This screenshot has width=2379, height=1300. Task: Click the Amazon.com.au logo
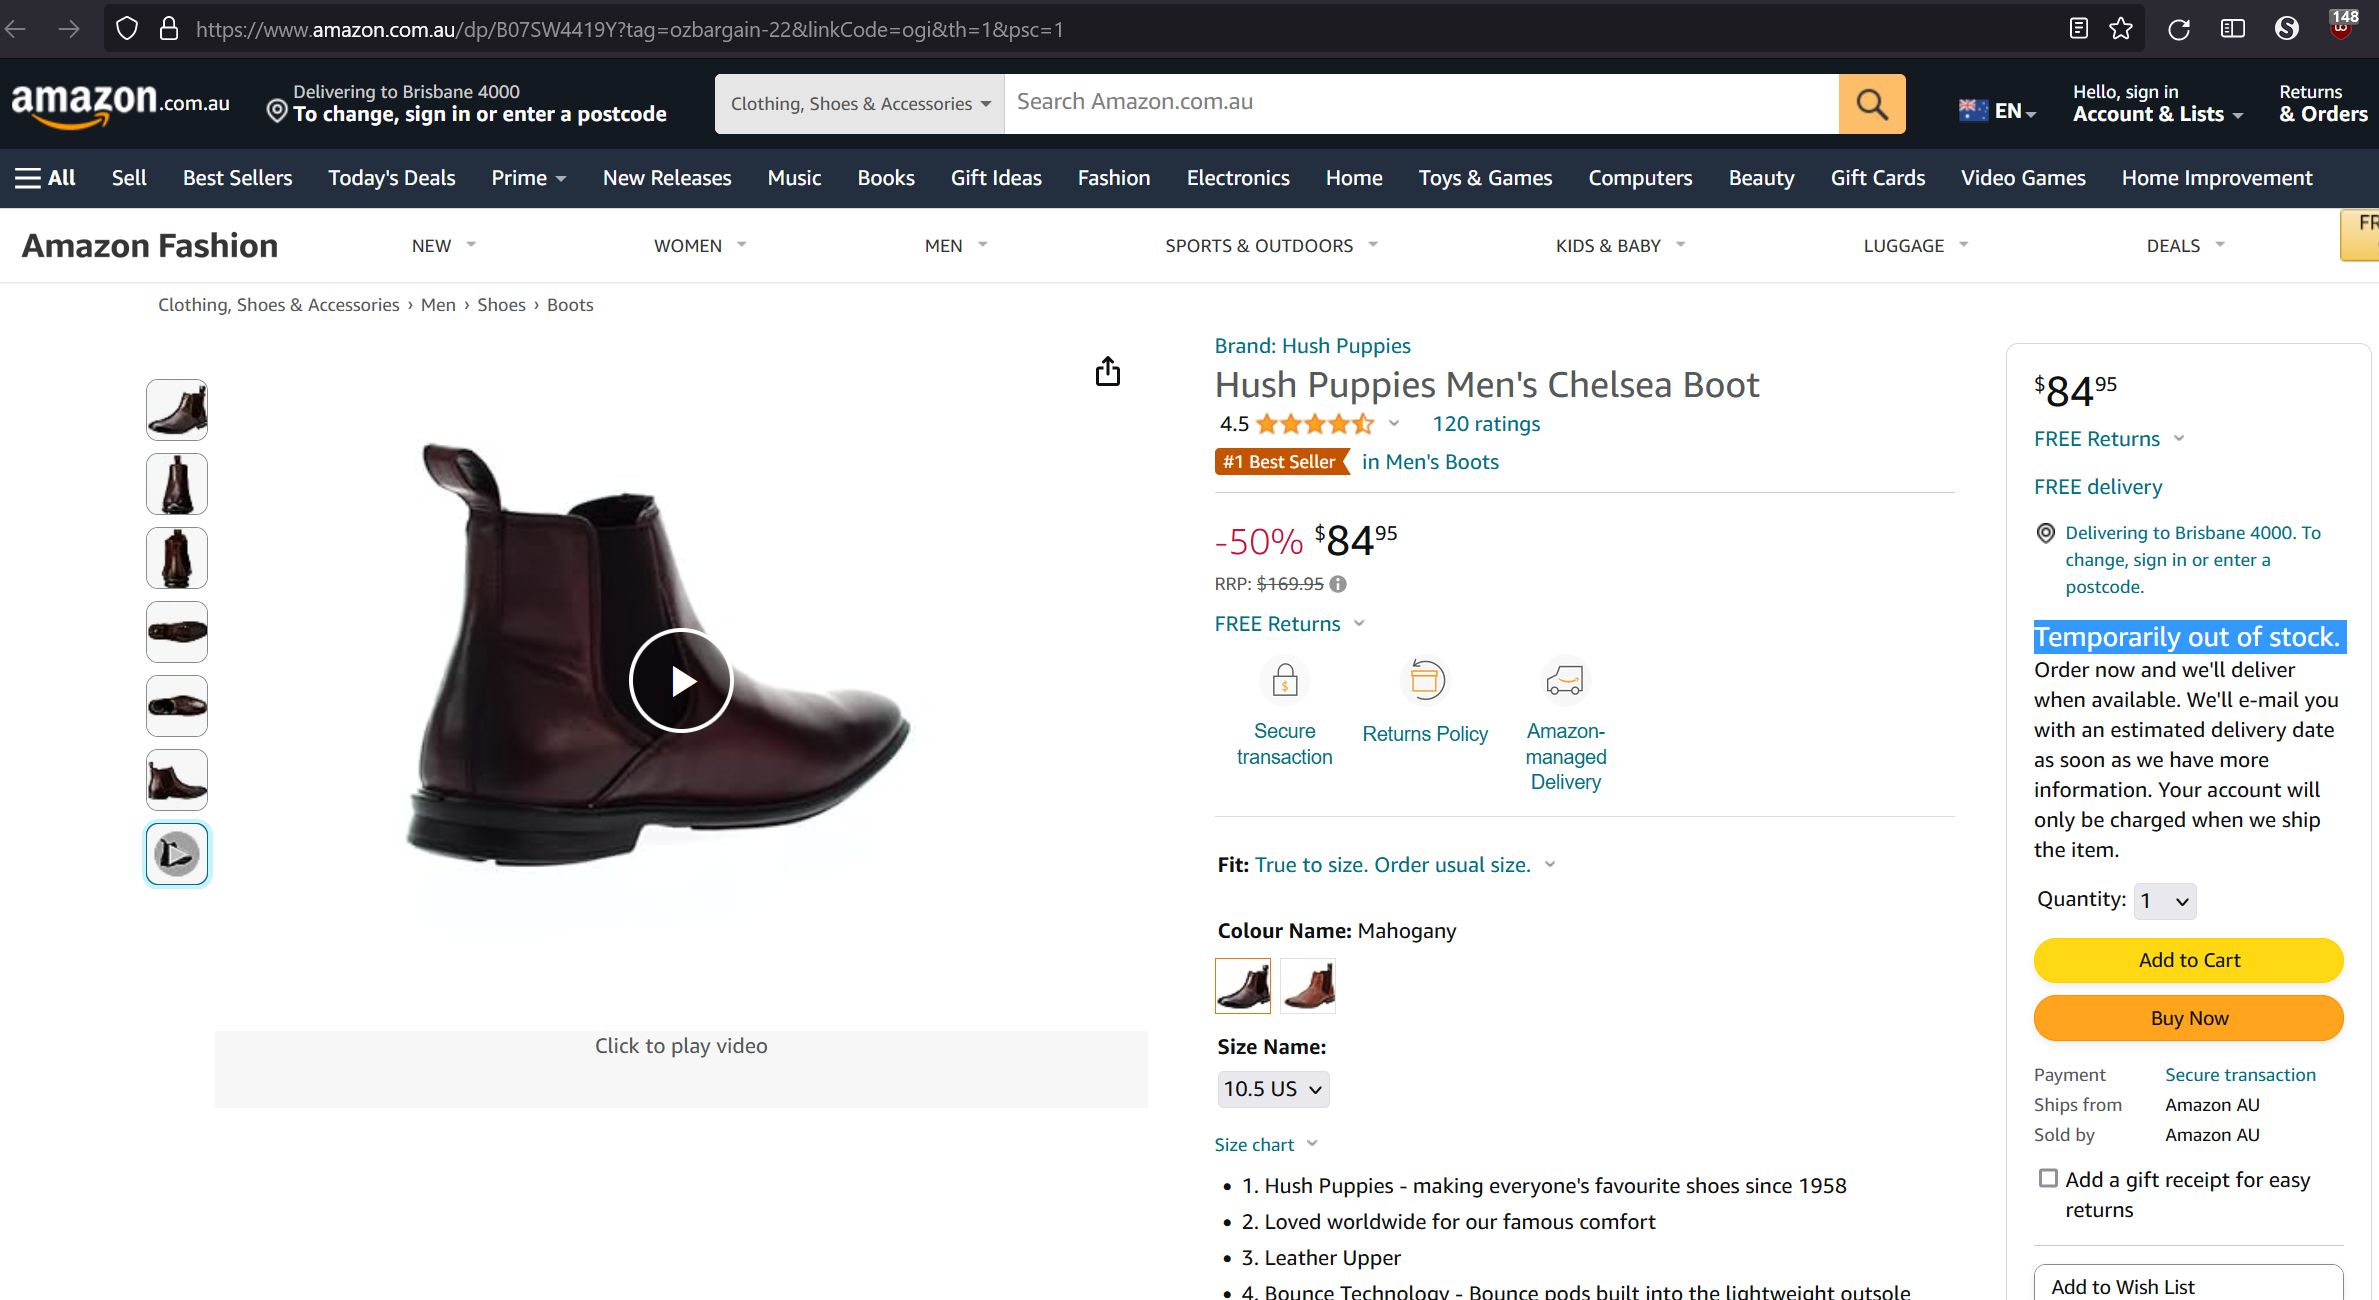click(120, 105)
